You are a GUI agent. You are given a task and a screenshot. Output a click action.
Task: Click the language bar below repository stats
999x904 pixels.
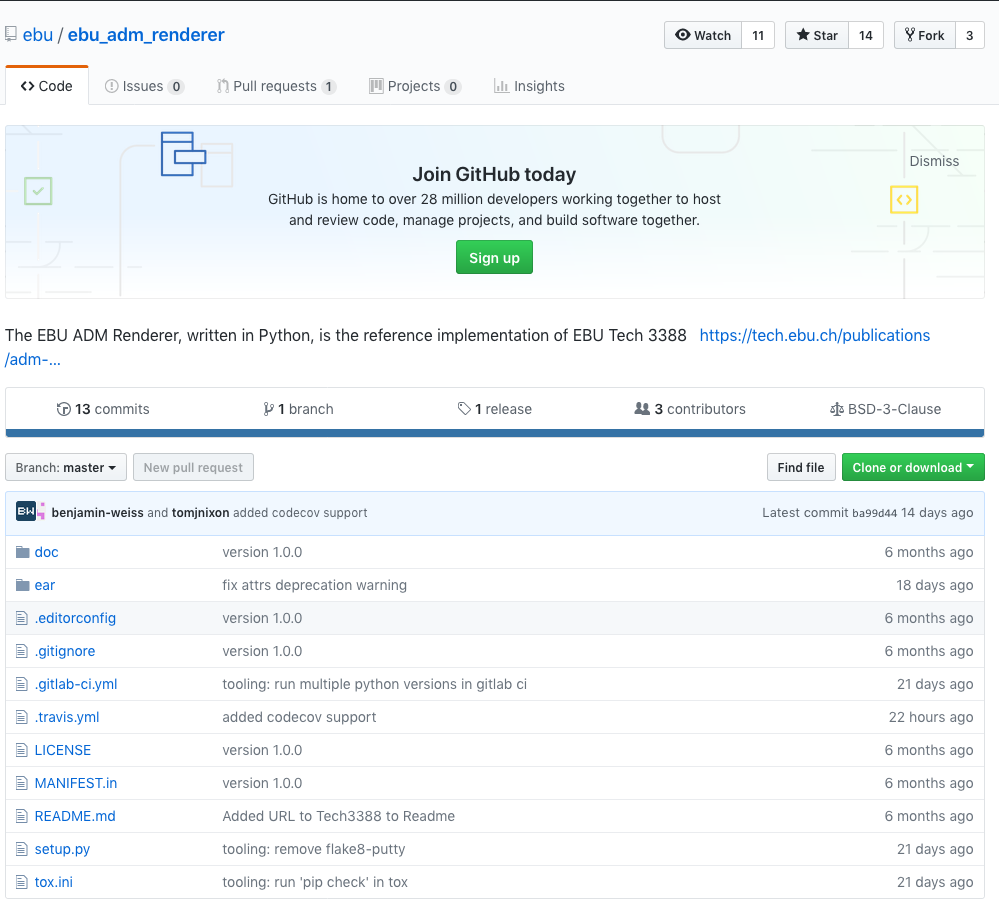495,433
